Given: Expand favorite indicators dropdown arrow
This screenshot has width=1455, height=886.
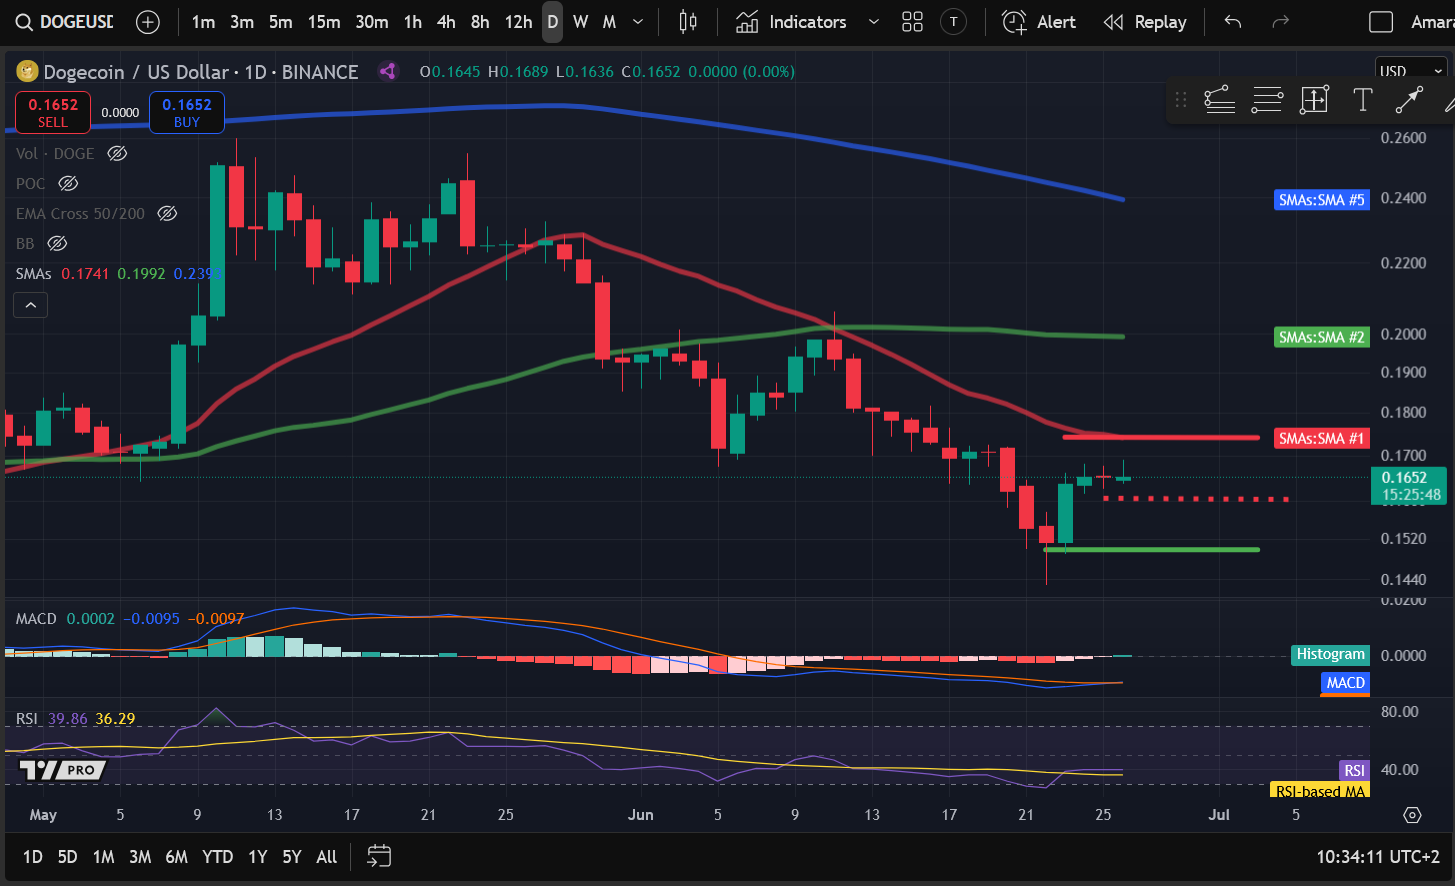Looking at the screenshot, I should 873,22.
